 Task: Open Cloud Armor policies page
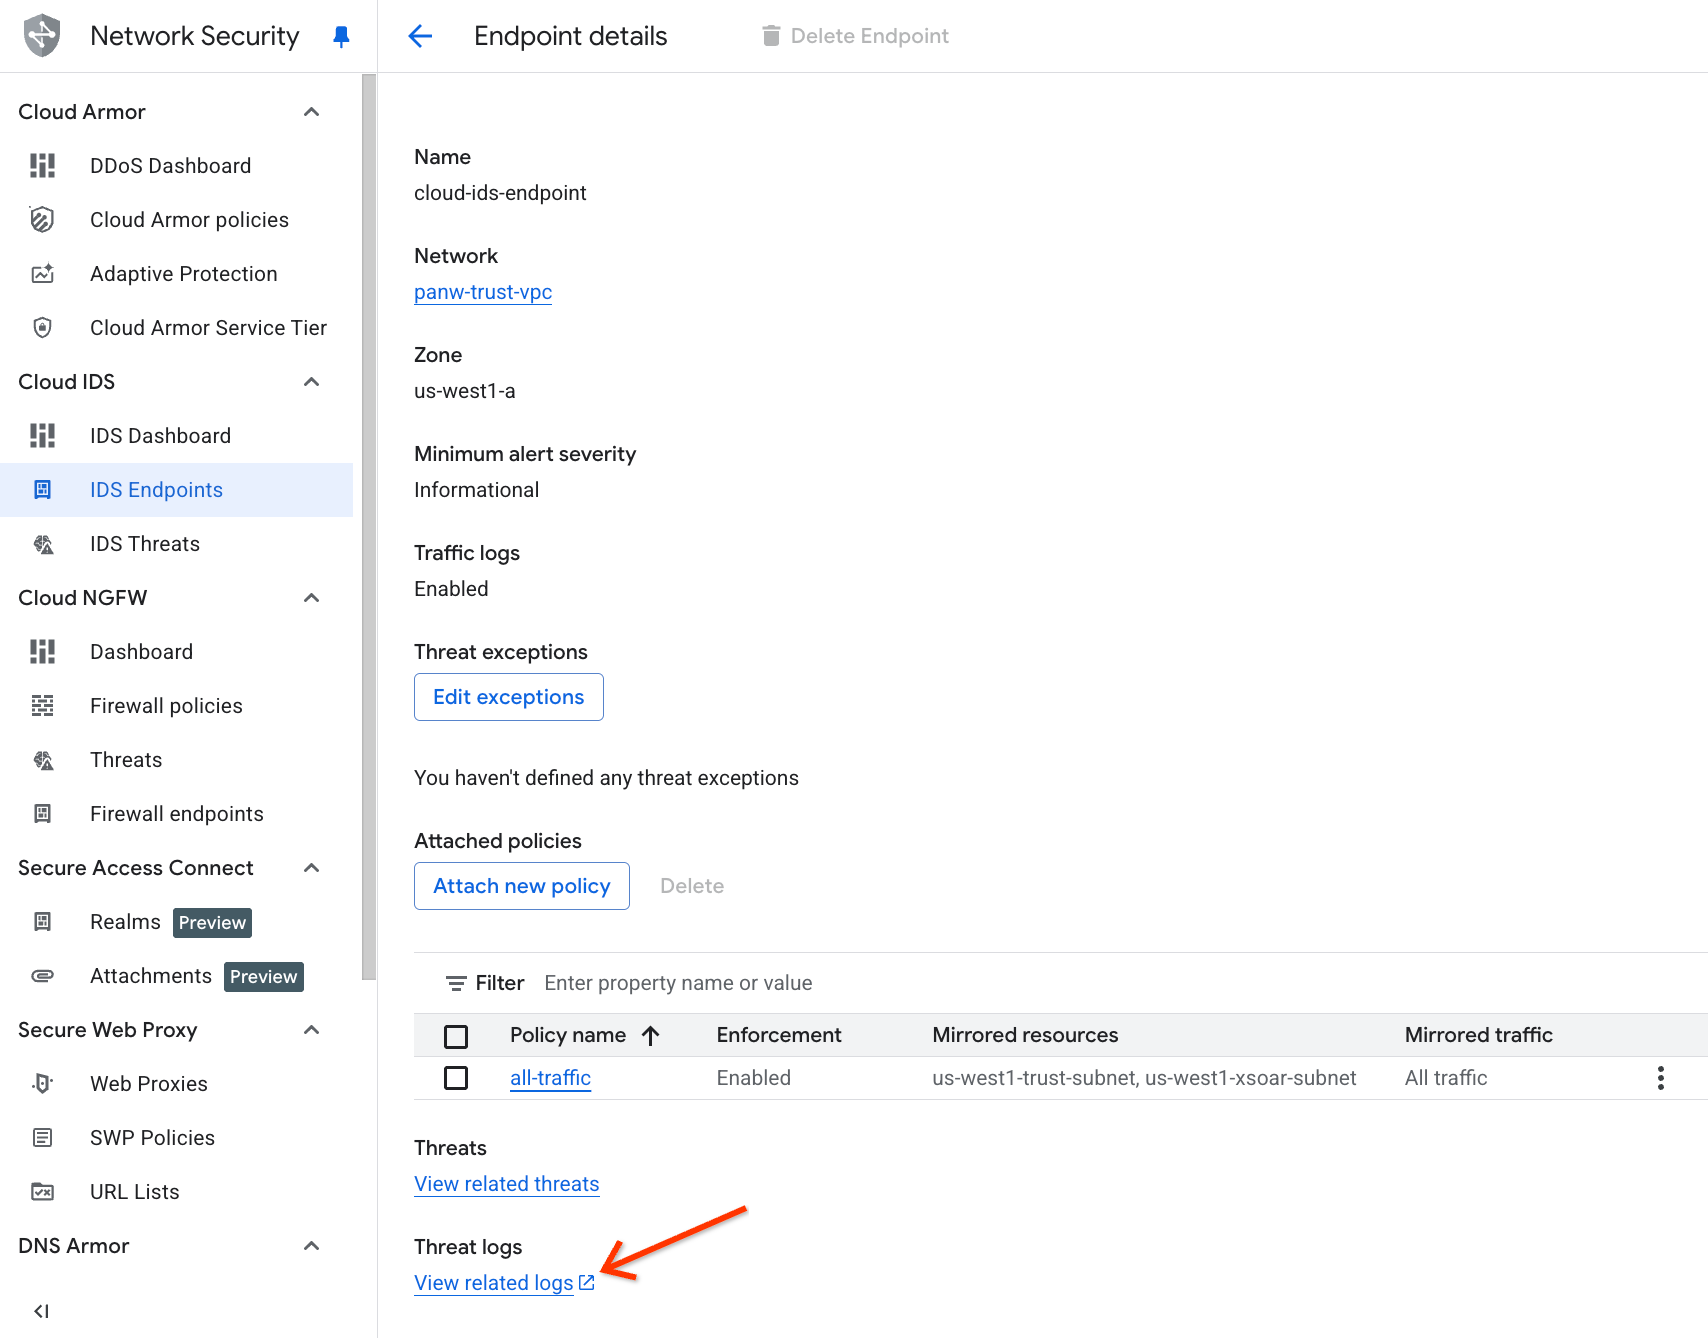click(189, 220)
